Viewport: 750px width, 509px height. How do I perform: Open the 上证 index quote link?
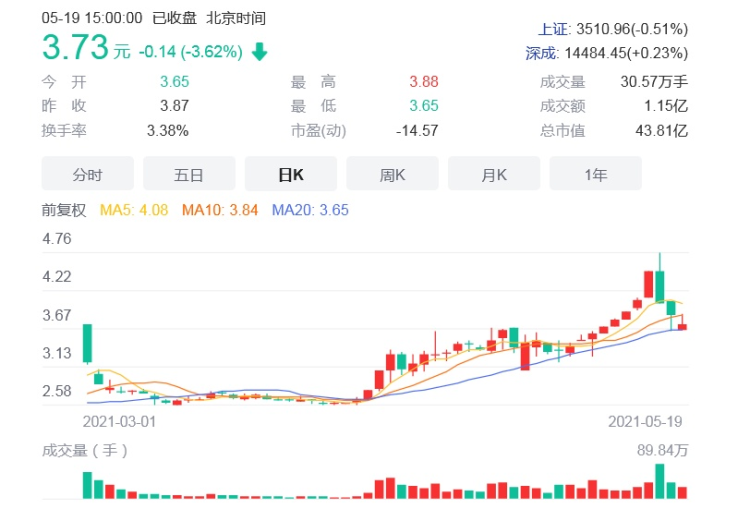pyautogui.click(x=548, y=29)
